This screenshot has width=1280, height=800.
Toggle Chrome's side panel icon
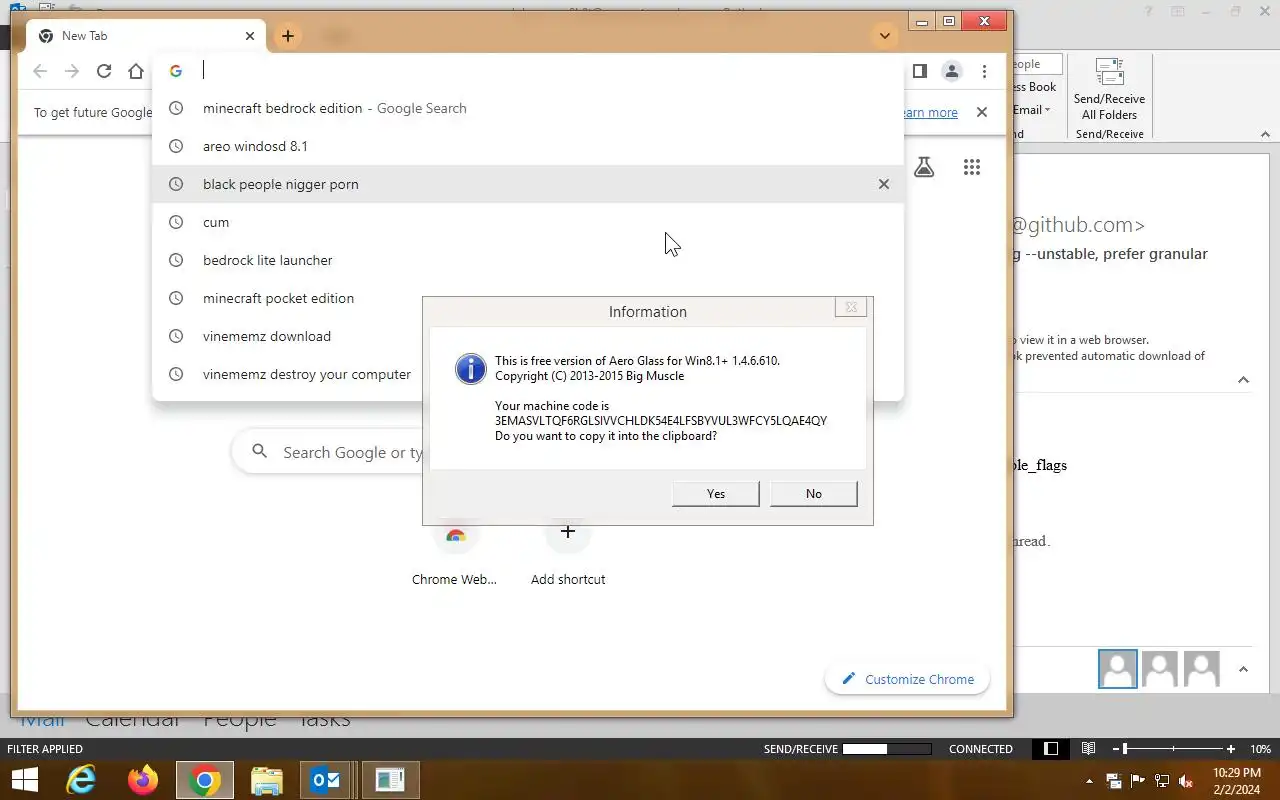click(x=920, y=71)
